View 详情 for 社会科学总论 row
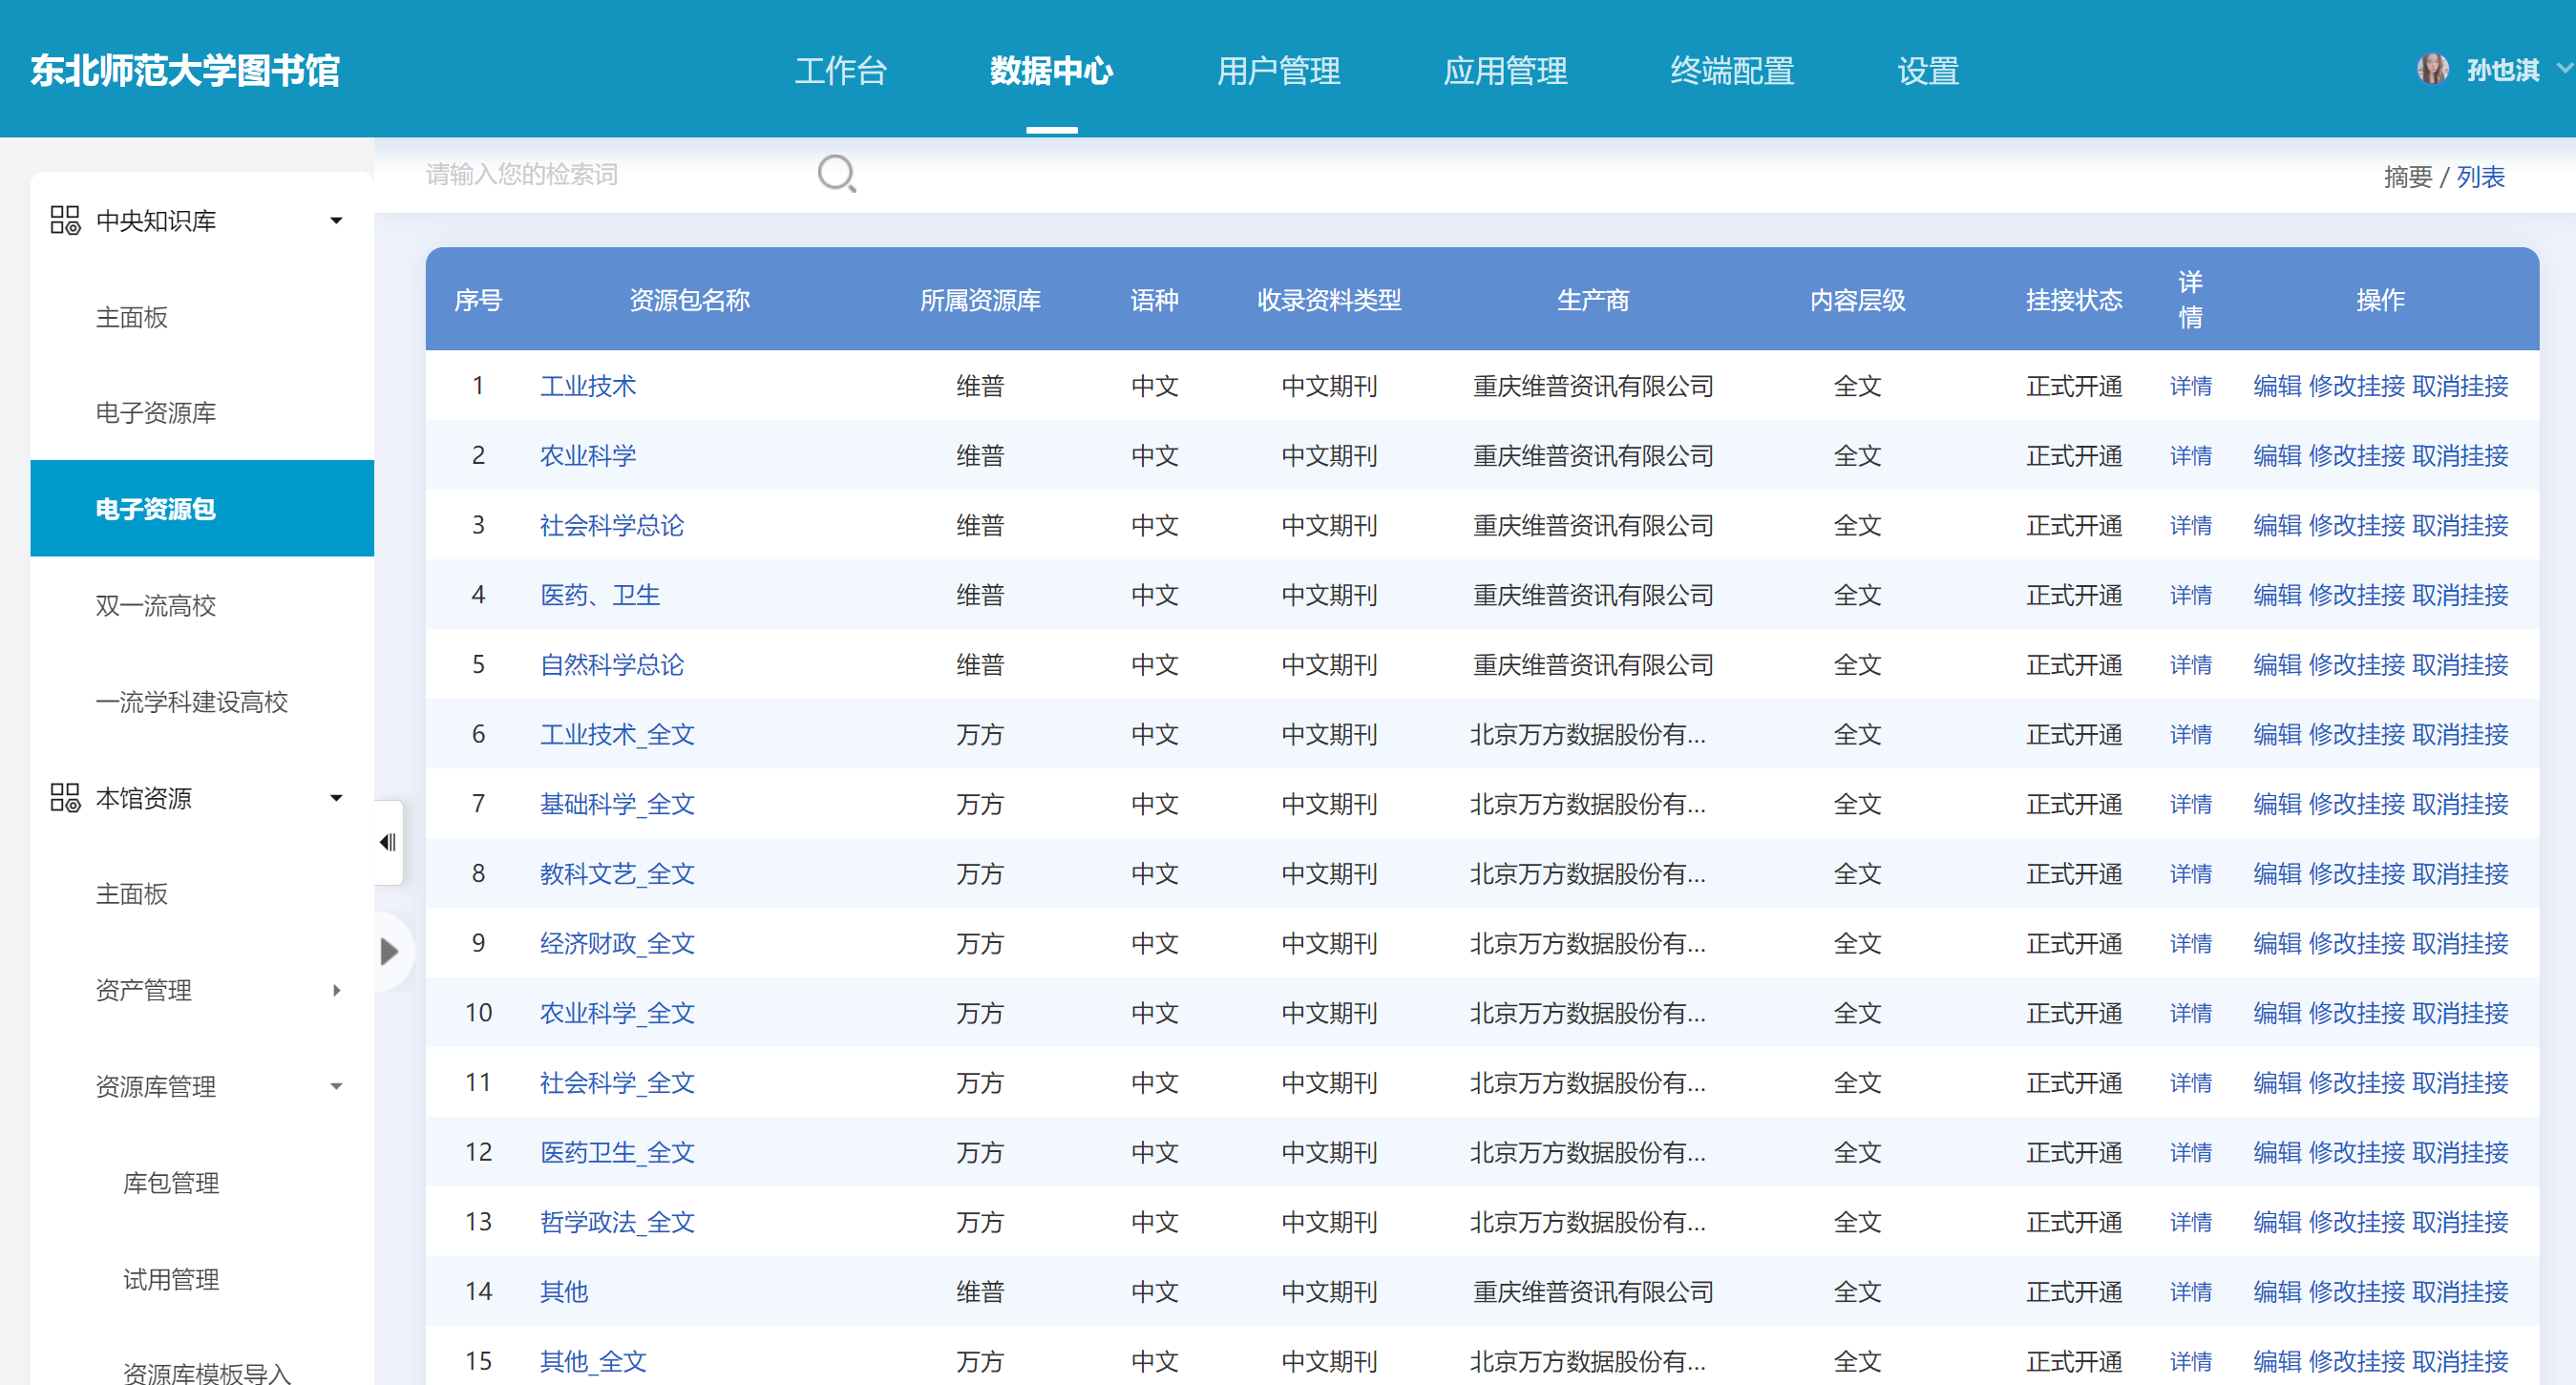This screenshot has width=2576, height=1385. point(2190,525)
